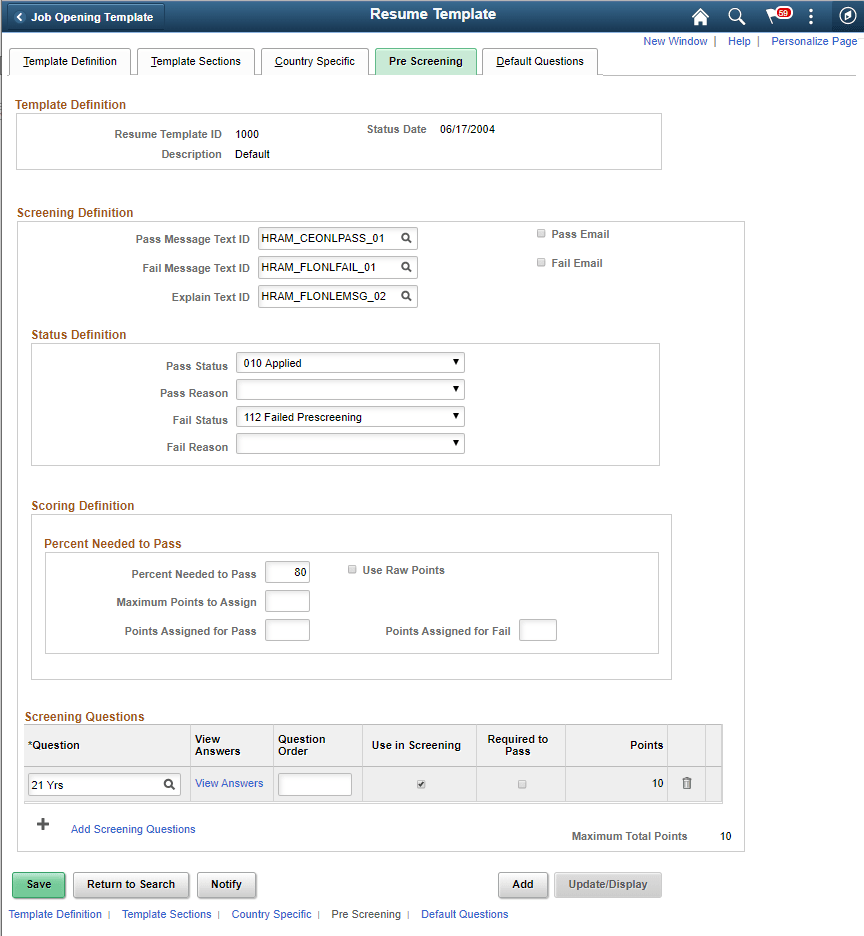Look up Pass Message Text ID
Screen dimensions: 864x936
click(x=406, y=238)
